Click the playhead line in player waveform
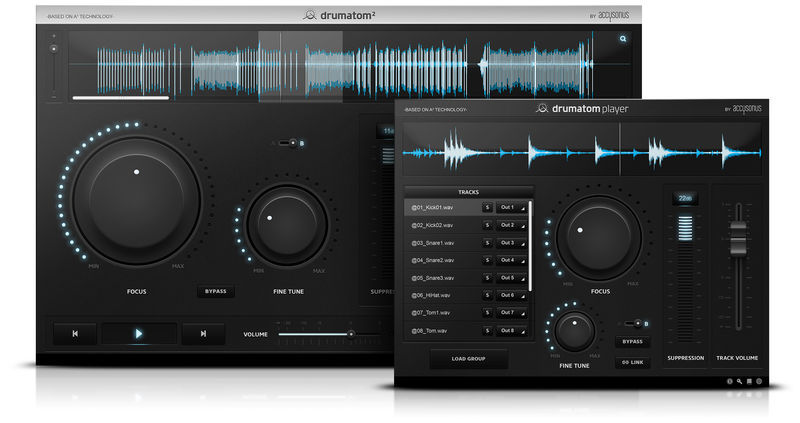The height and width of the screenshot is (423, 800). coord(620,149)
